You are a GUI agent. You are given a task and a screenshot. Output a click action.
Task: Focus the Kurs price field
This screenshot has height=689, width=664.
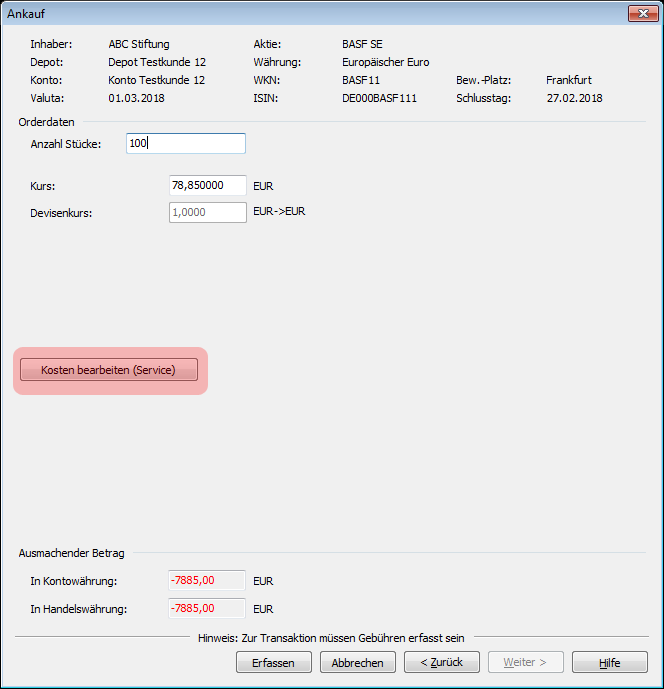point(208,186)
